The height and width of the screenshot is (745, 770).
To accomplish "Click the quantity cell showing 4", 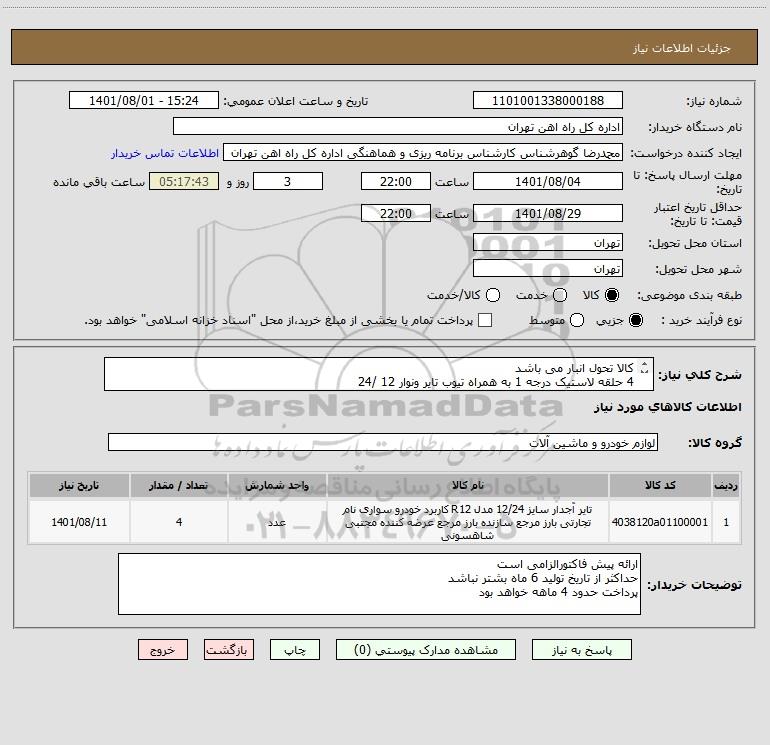I will tap(179, 522).
